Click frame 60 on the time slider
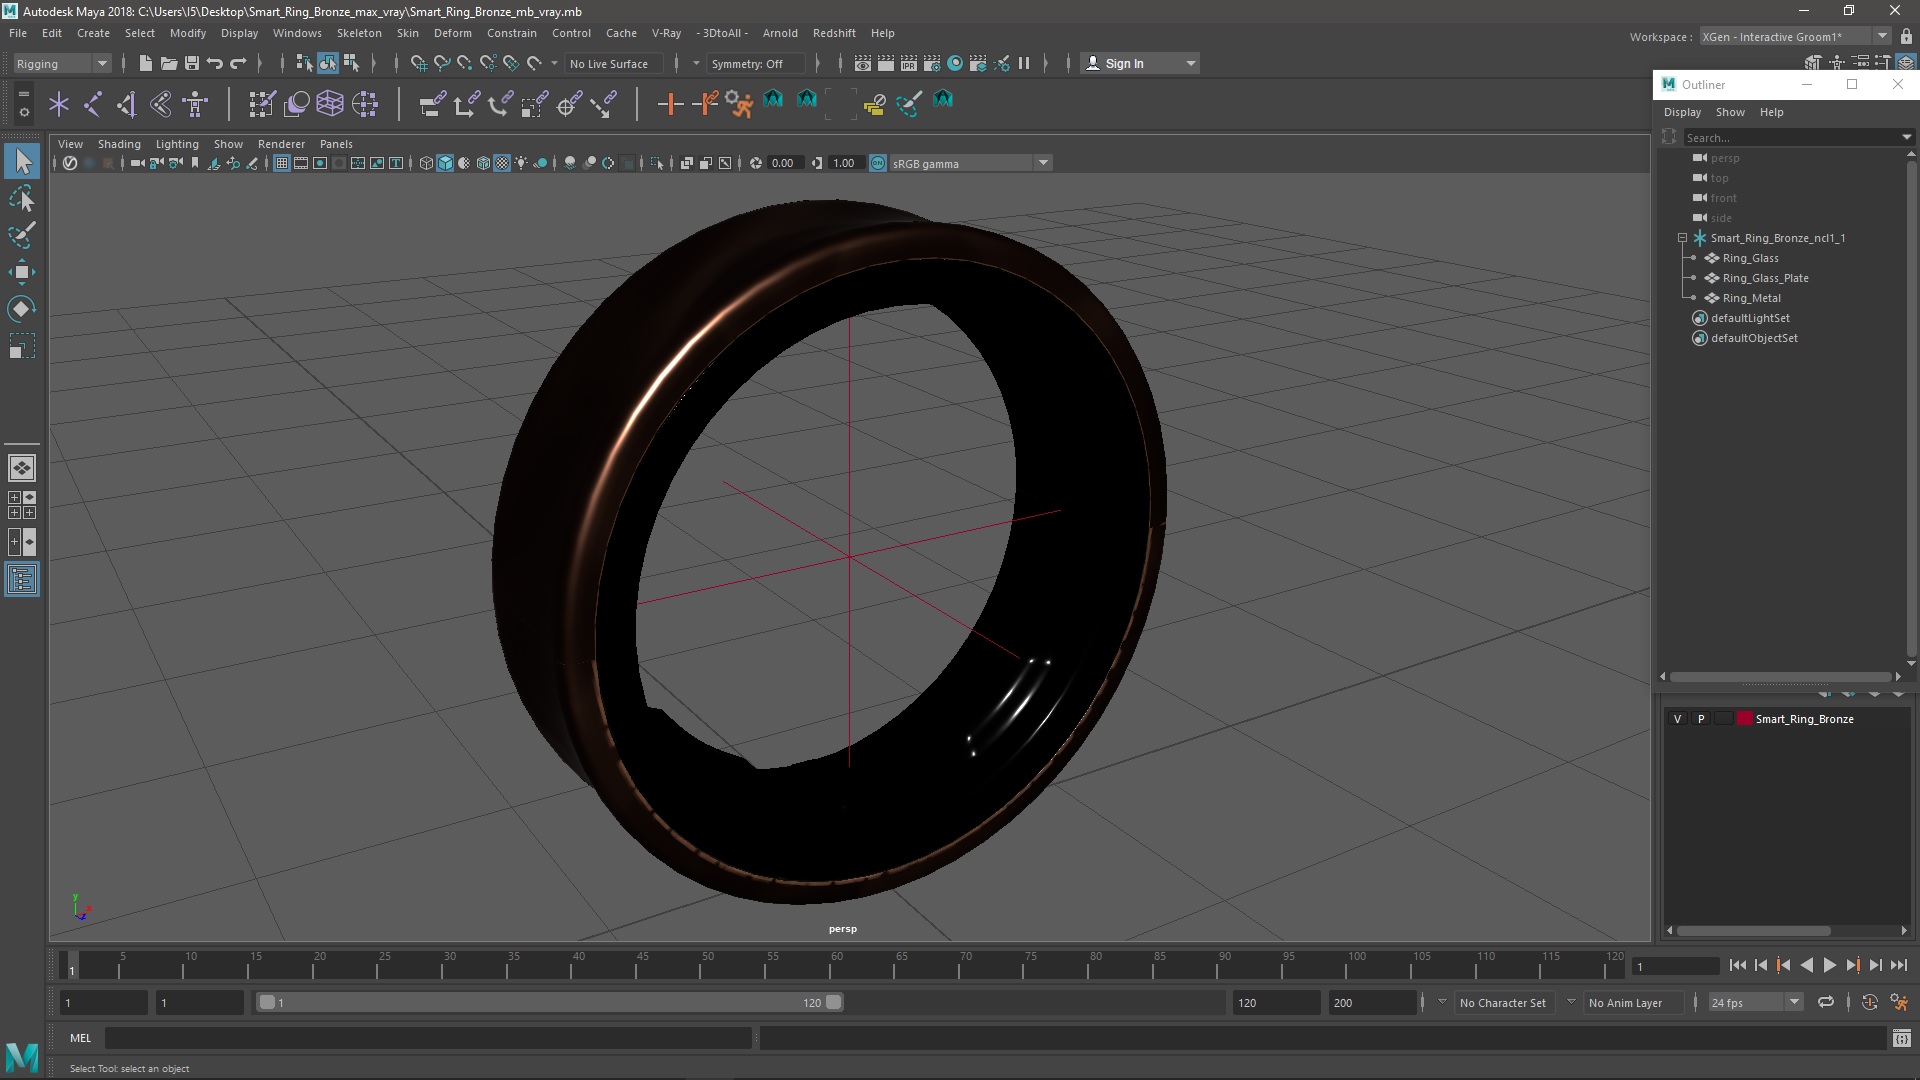1920x1080 pixels. 837,965
